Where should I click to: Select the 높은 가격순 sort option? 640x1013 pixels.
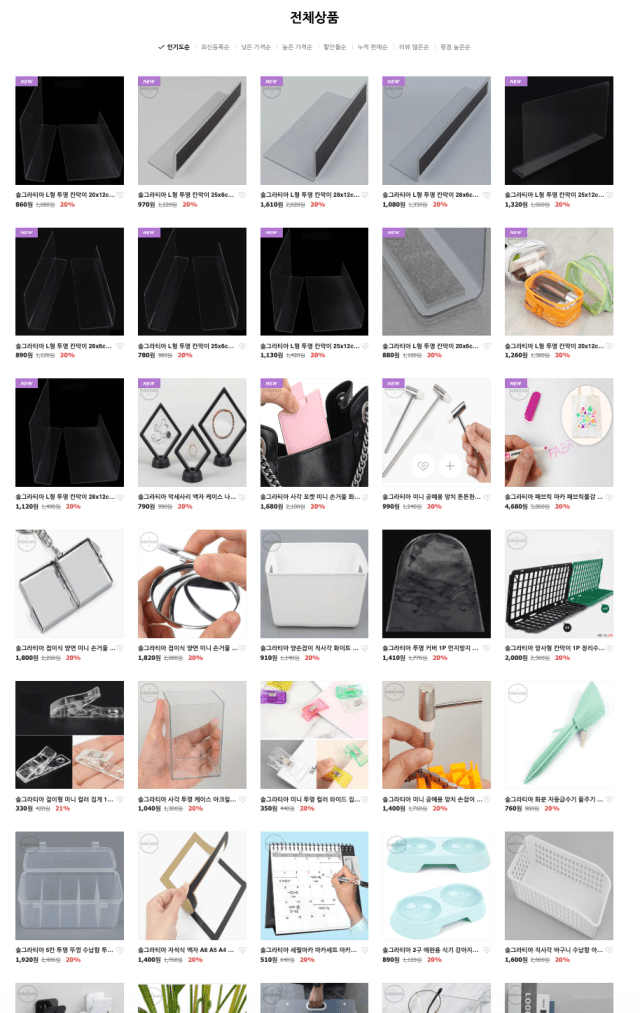click(297, 47)
